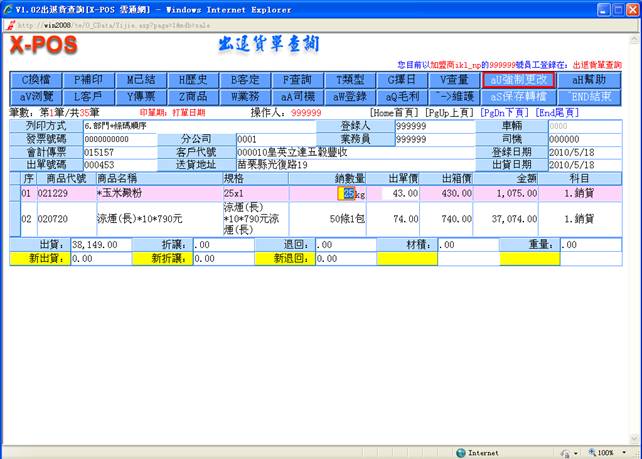Click the aV瀏覽 browse button
642x459 pixels.
pyautogui.click(x=42, y=97)
